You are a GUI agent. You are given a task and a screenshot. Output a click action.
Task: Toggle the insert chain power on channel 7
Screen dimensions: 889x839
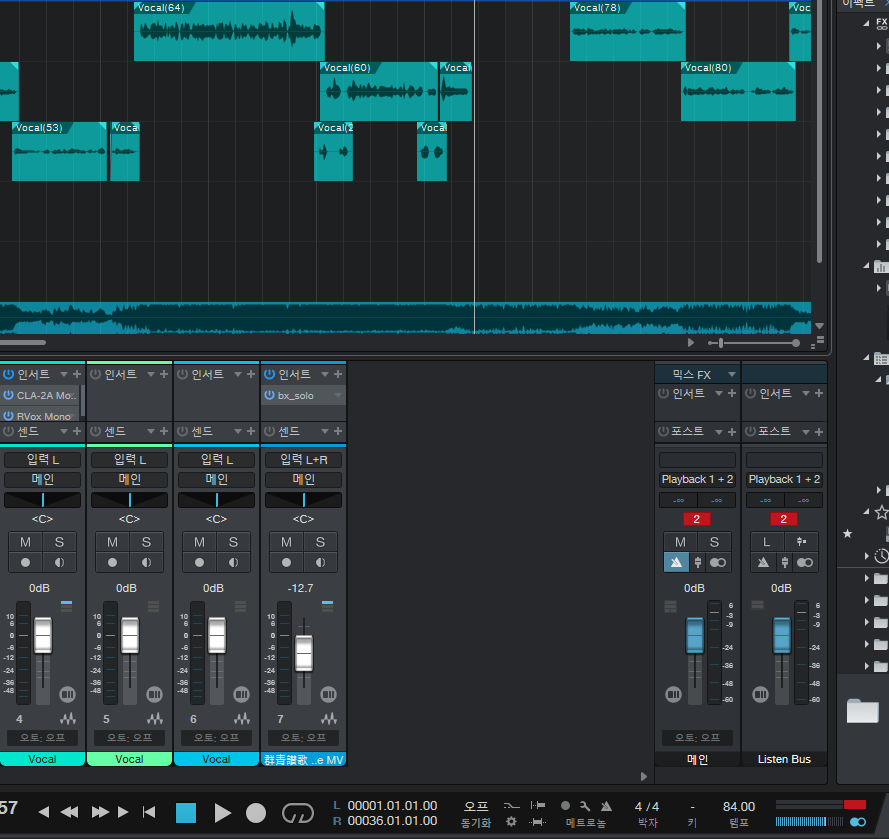coord(269,374)
